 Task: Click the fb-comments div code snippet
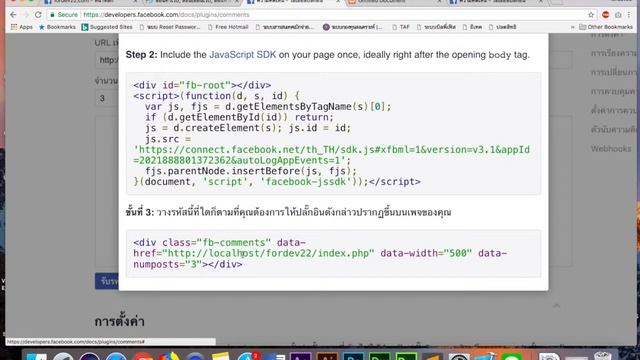(x=320, y=253)
